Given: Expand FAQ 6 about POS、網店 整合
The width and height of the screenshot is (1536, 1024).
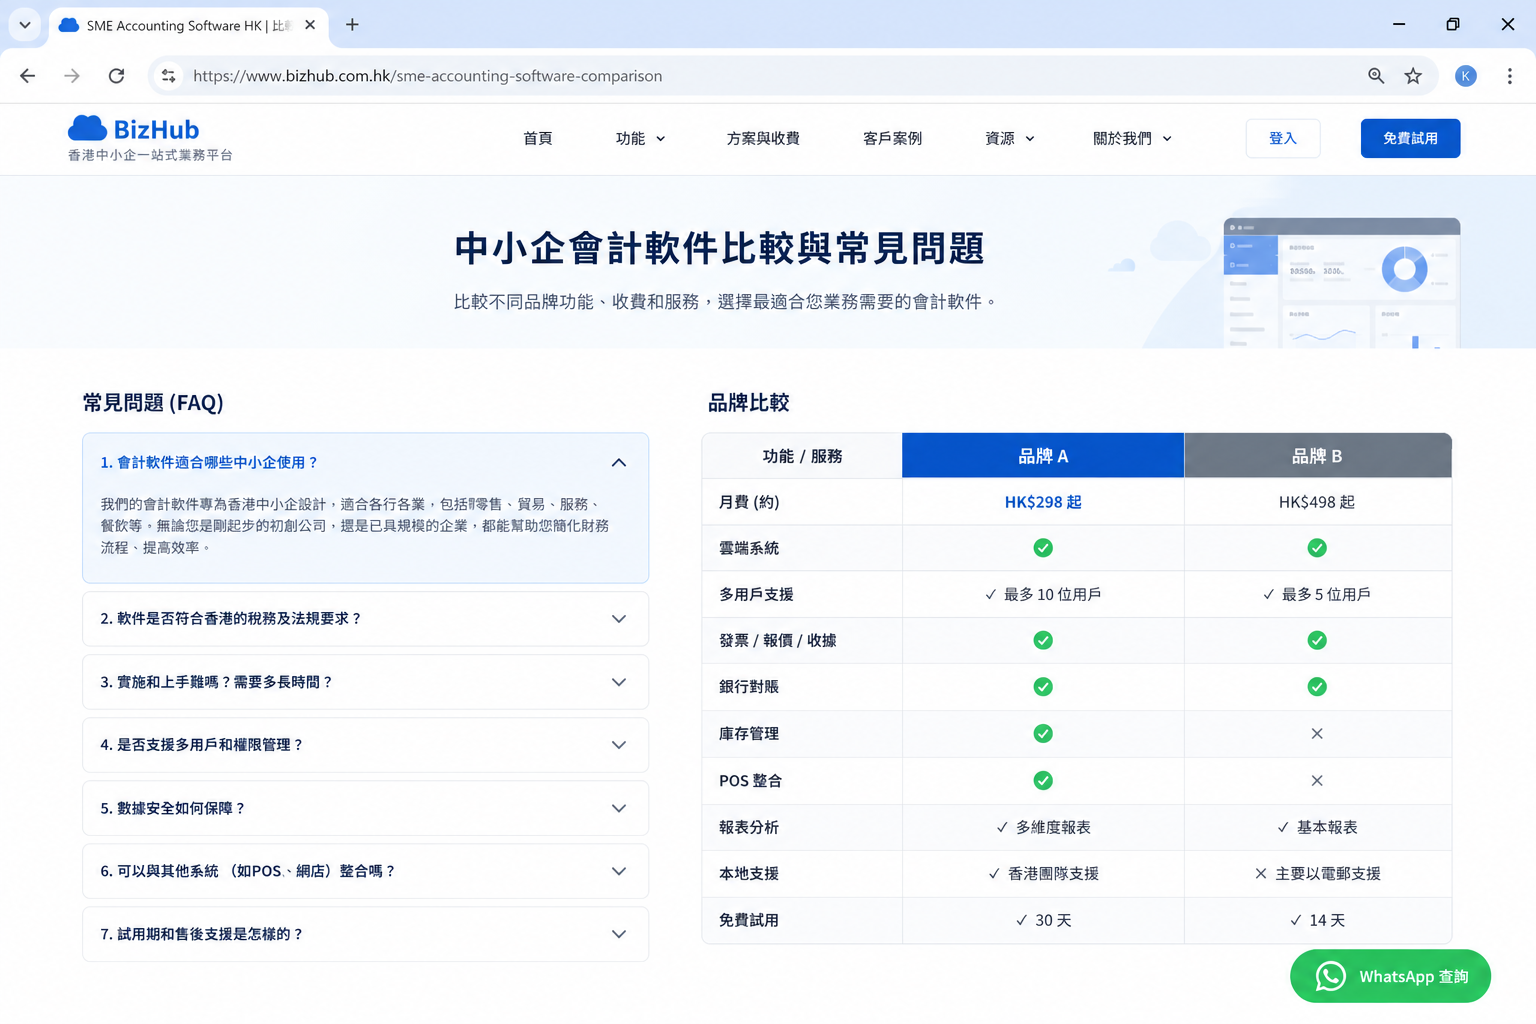Looking at the screenshot, I should (365, 871).
